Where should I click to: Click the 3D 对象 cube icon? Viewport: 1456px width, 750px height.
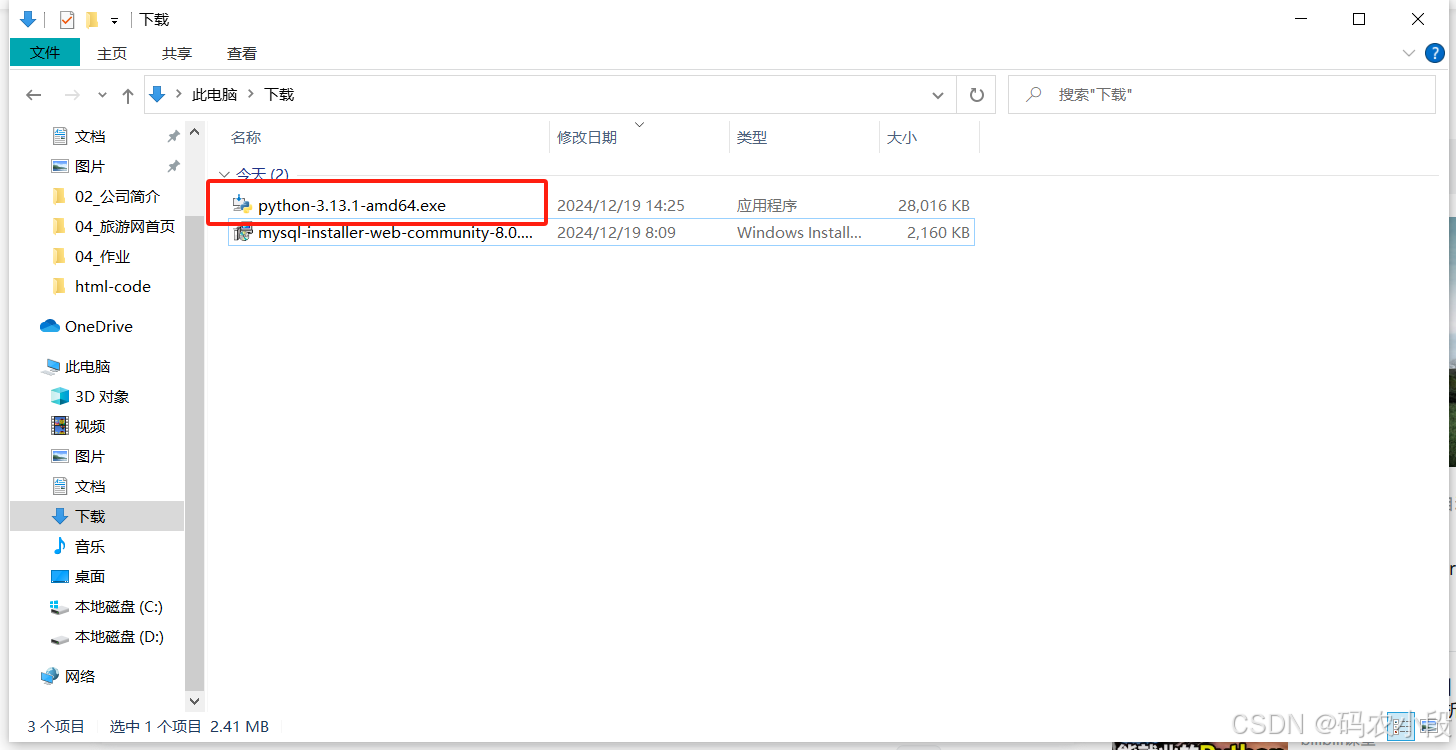pyautogui.click(x=60, y=397)
